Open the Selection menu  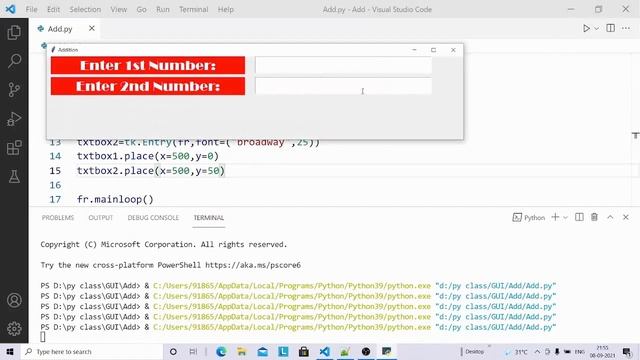(x=85, y=9)
